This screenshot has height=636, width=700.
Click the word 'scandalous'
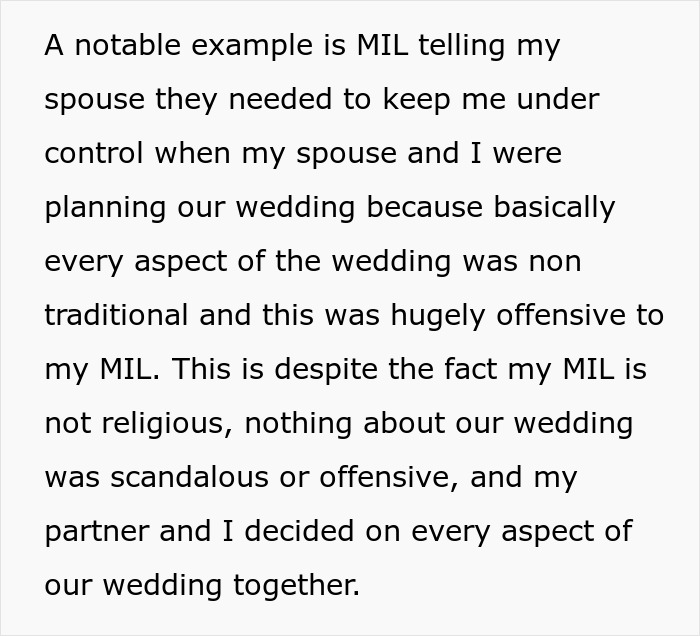[x=189, y=477]
